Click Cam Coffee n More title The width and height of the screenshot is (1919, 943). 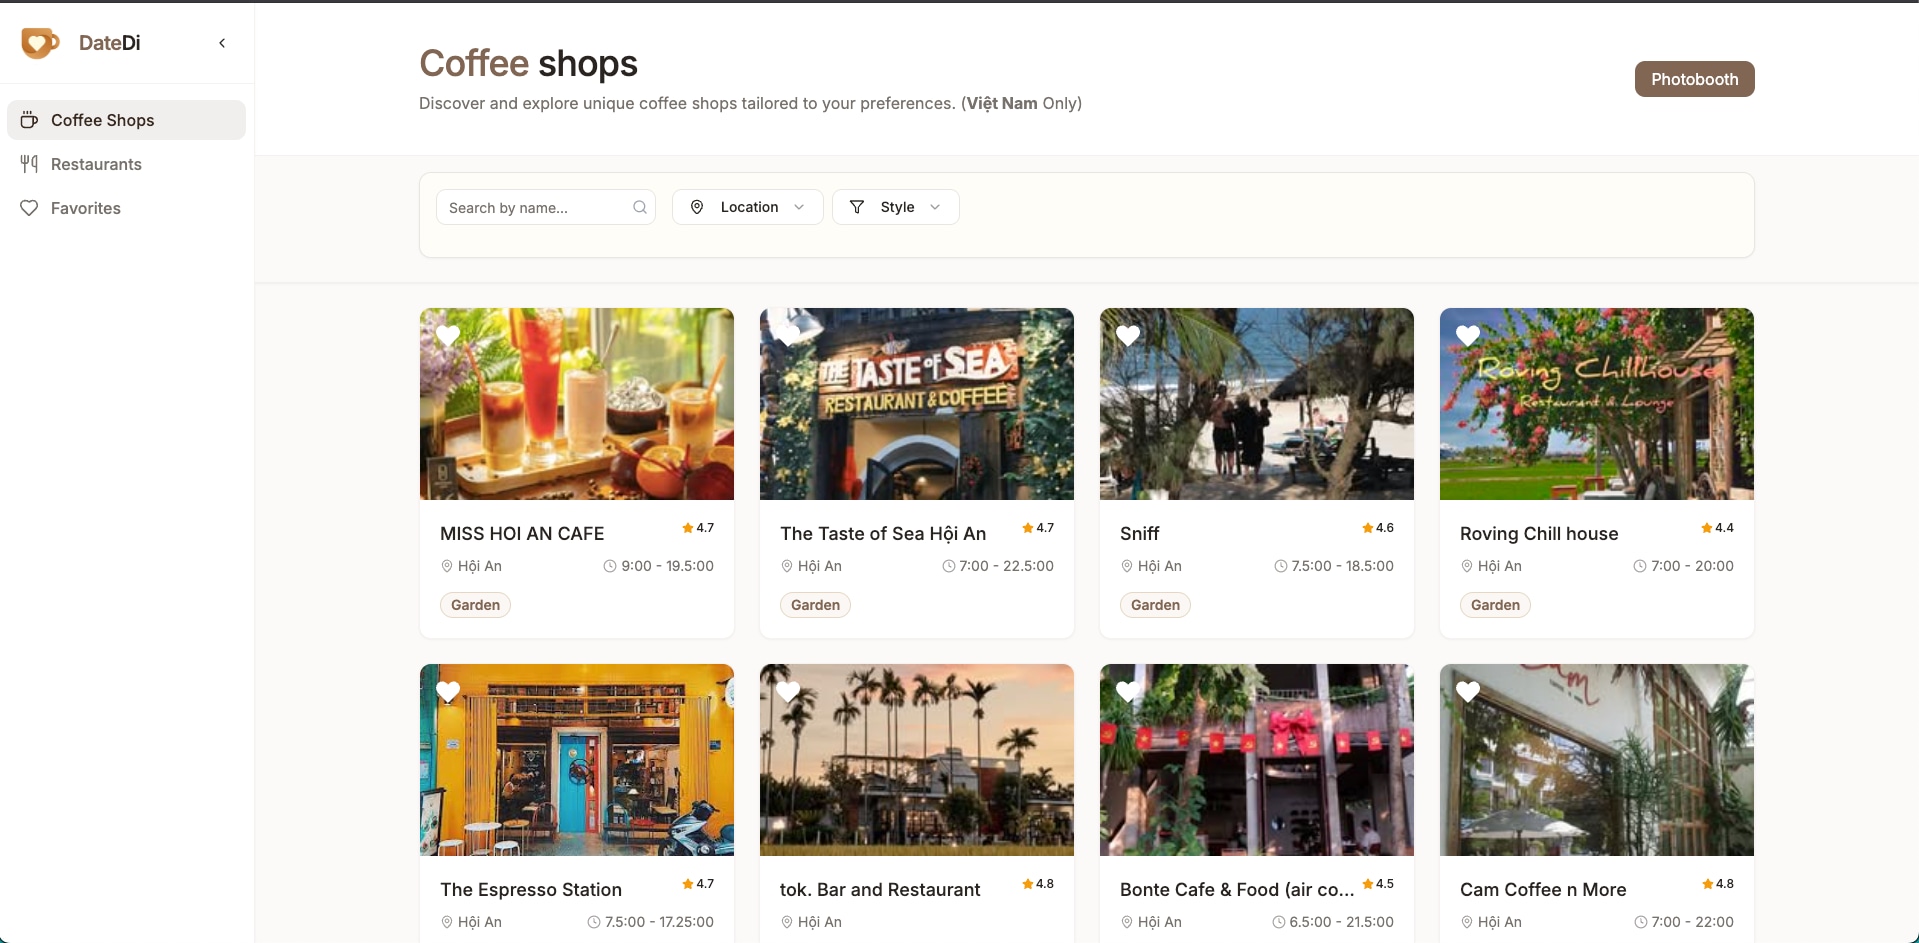1543,890
